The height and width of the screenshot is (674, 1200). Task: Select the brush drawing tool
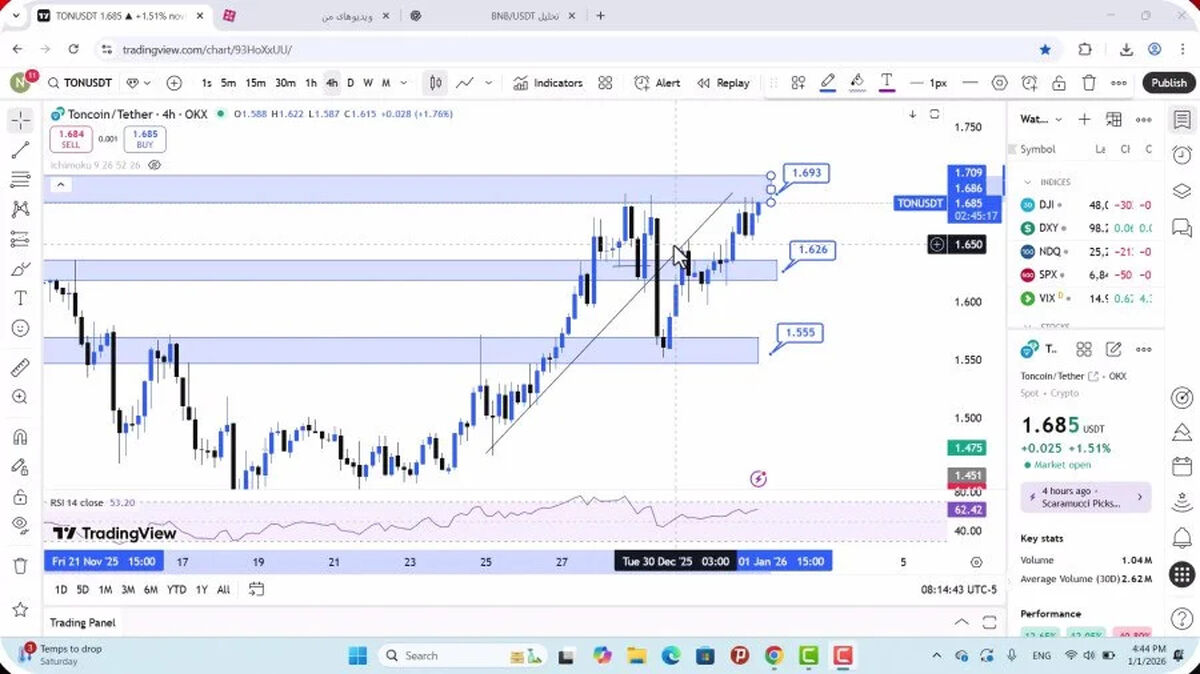click(20, 269)
